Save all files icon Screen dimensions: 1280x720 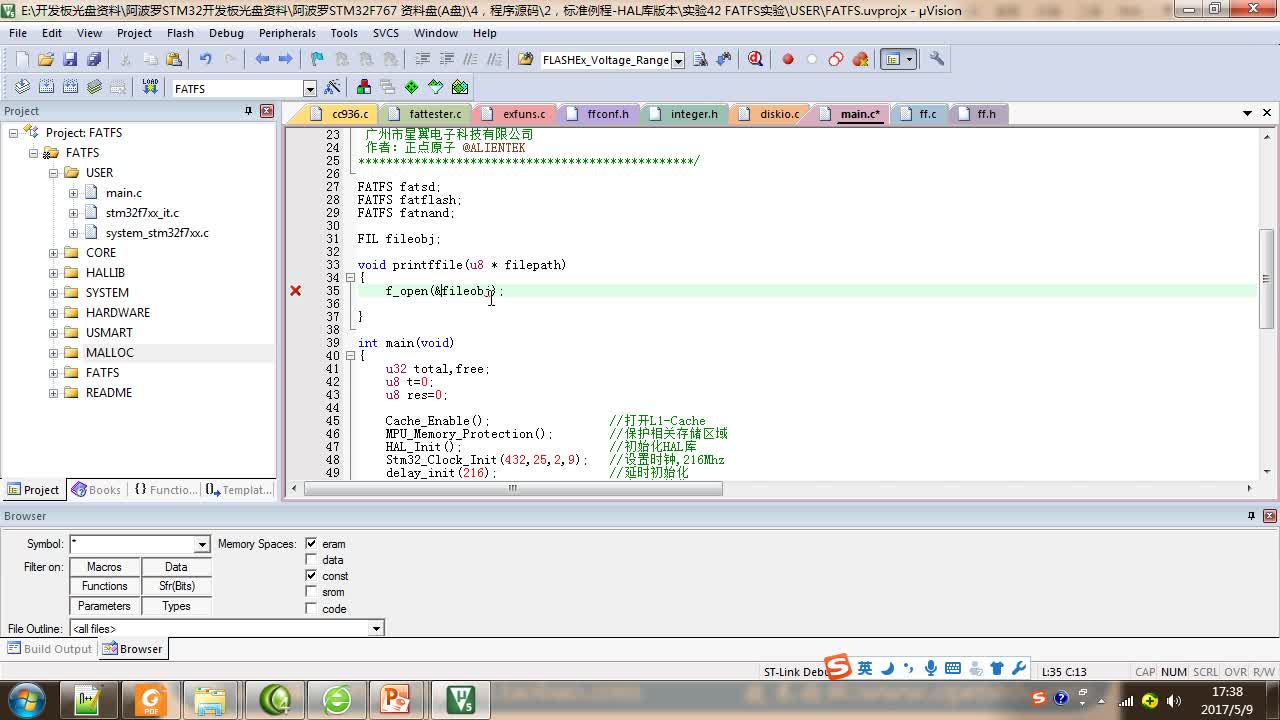click(93, 59)
